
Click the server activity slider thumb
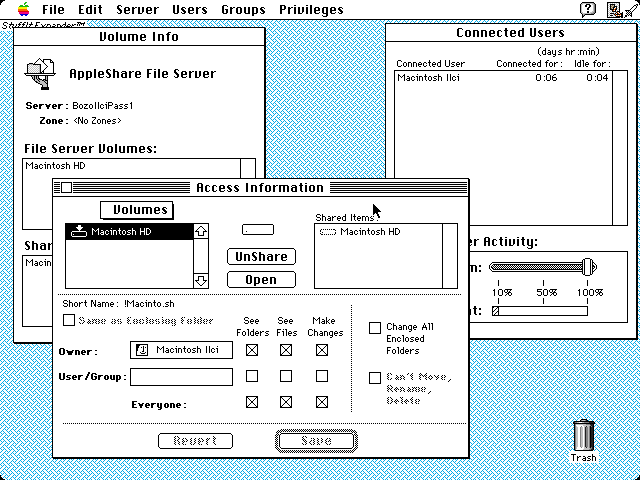[589, 267]
